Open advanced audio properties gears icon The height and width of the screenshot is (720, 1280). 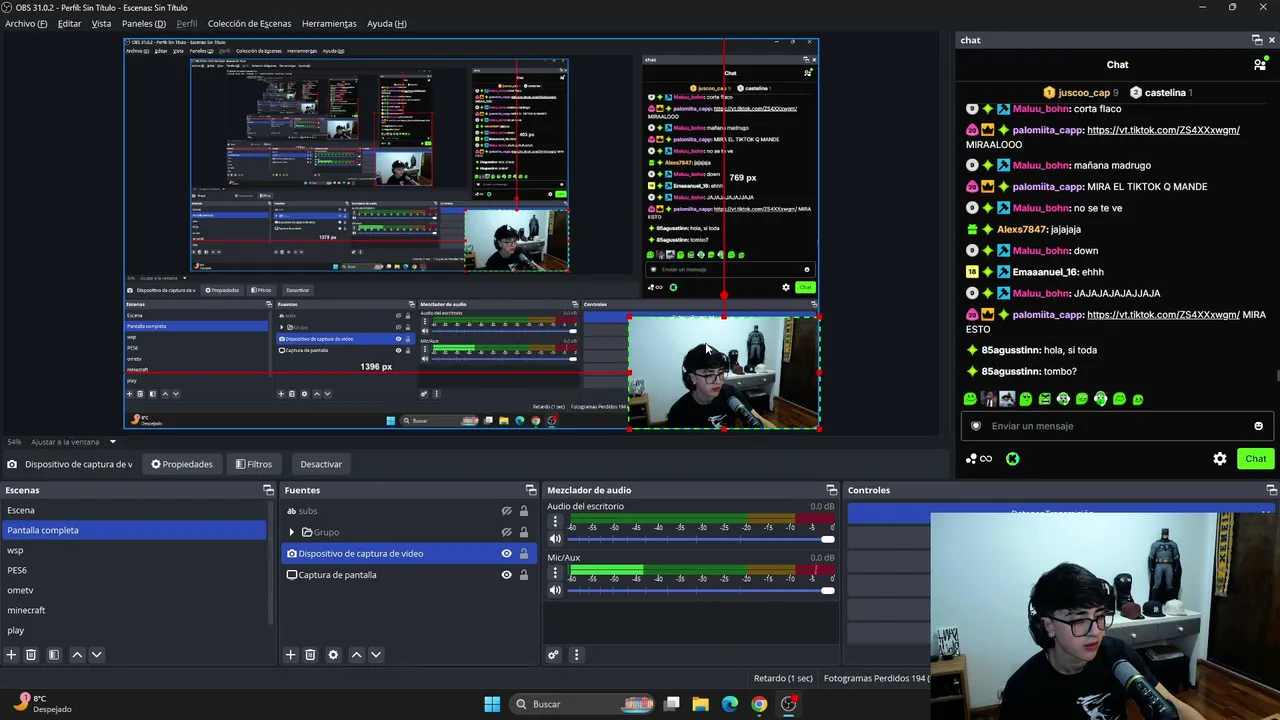pyautogui.click(x=553, y=655)
